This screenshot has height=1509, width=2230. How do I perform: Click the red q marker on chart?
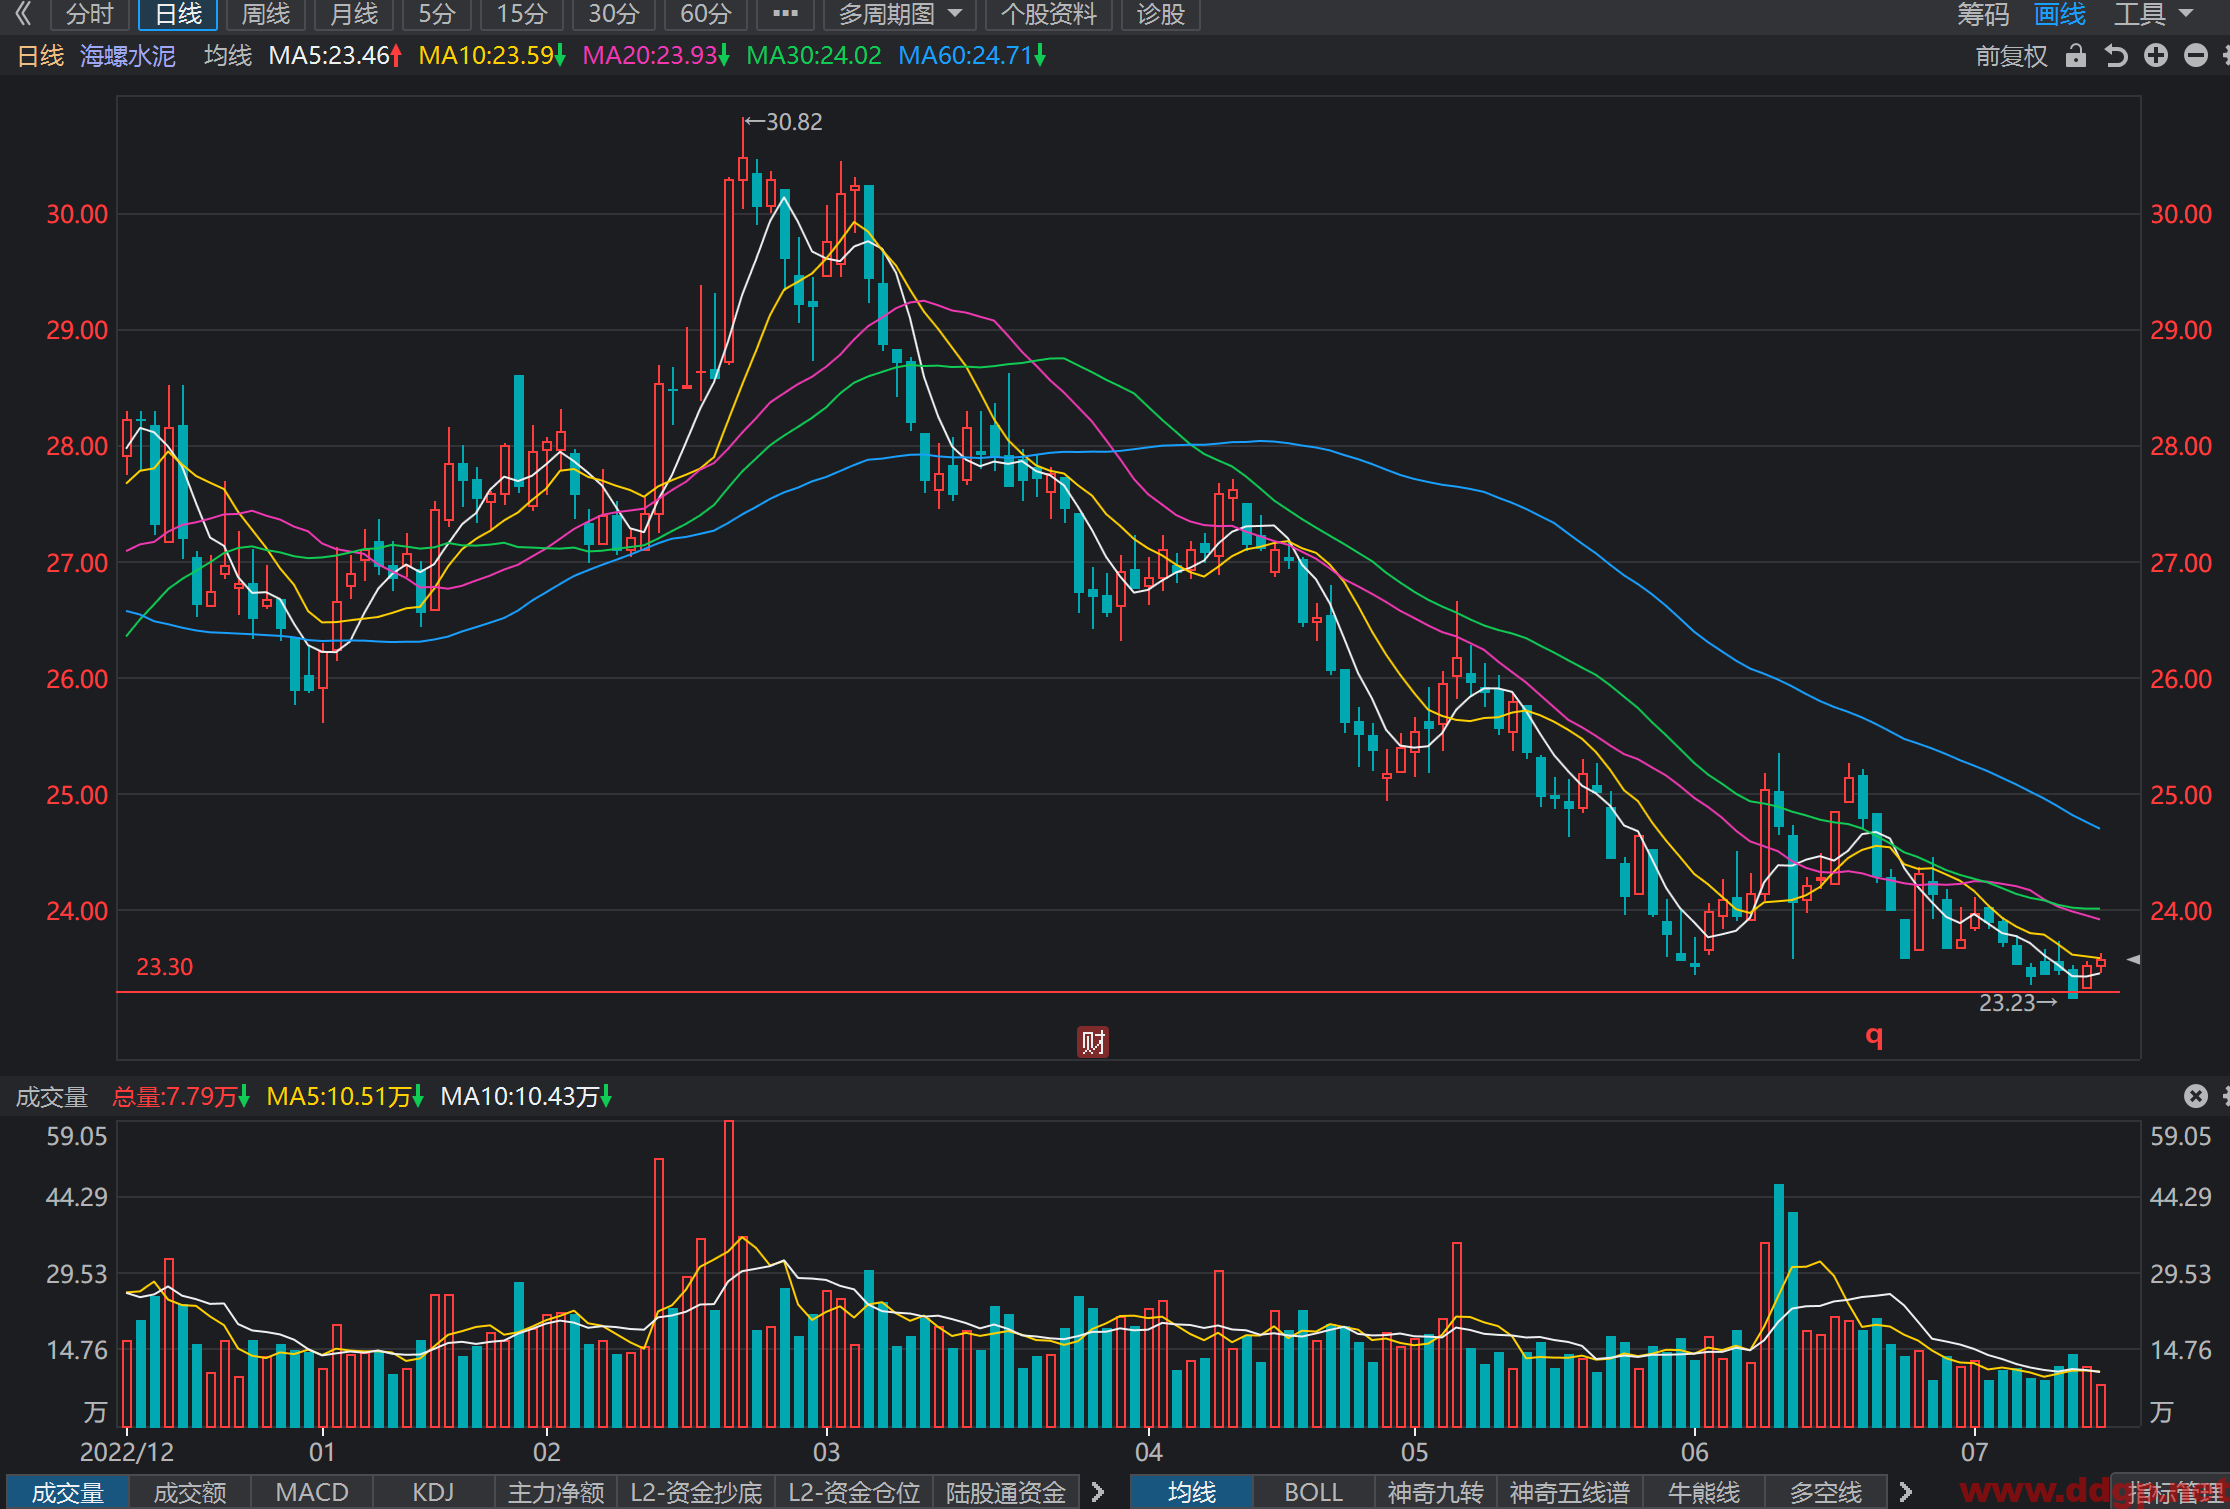coord(1874,1036)
